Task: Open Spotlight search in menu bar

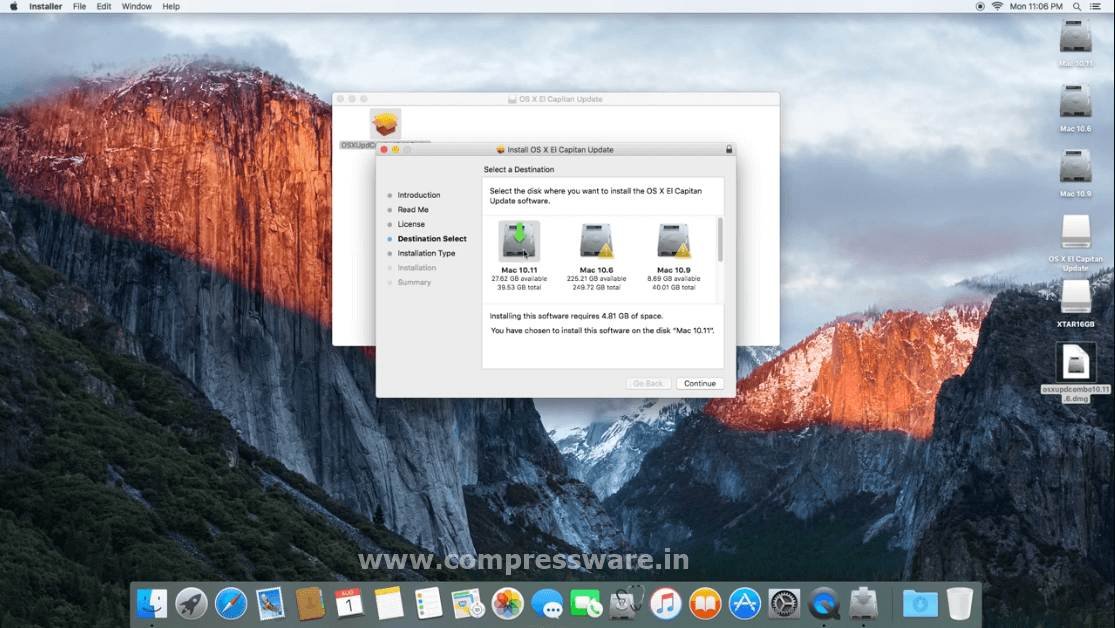Action: 1077,6
